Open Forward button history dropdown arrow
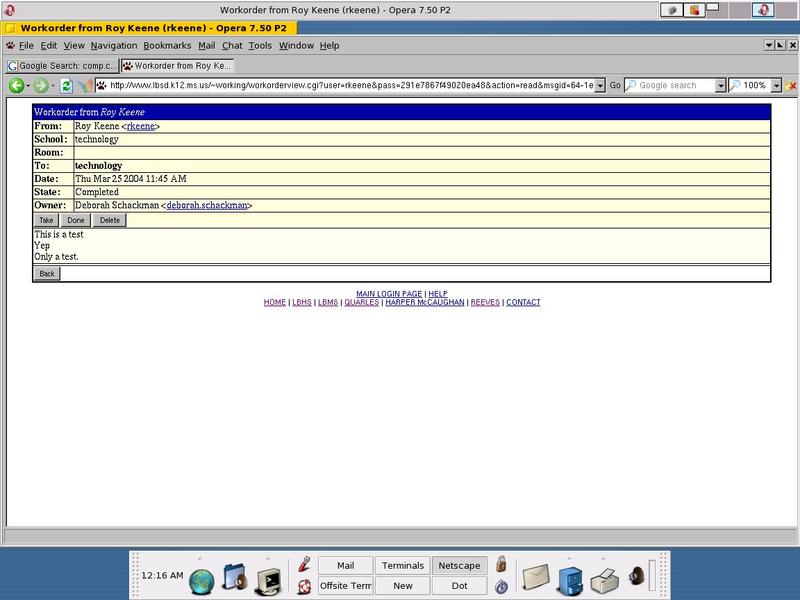800x600 pixels. 53,86
